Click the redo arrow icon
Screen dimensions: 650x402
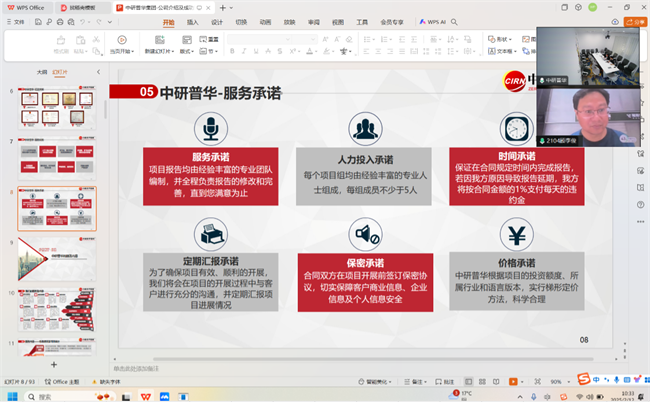pos(99,22)
